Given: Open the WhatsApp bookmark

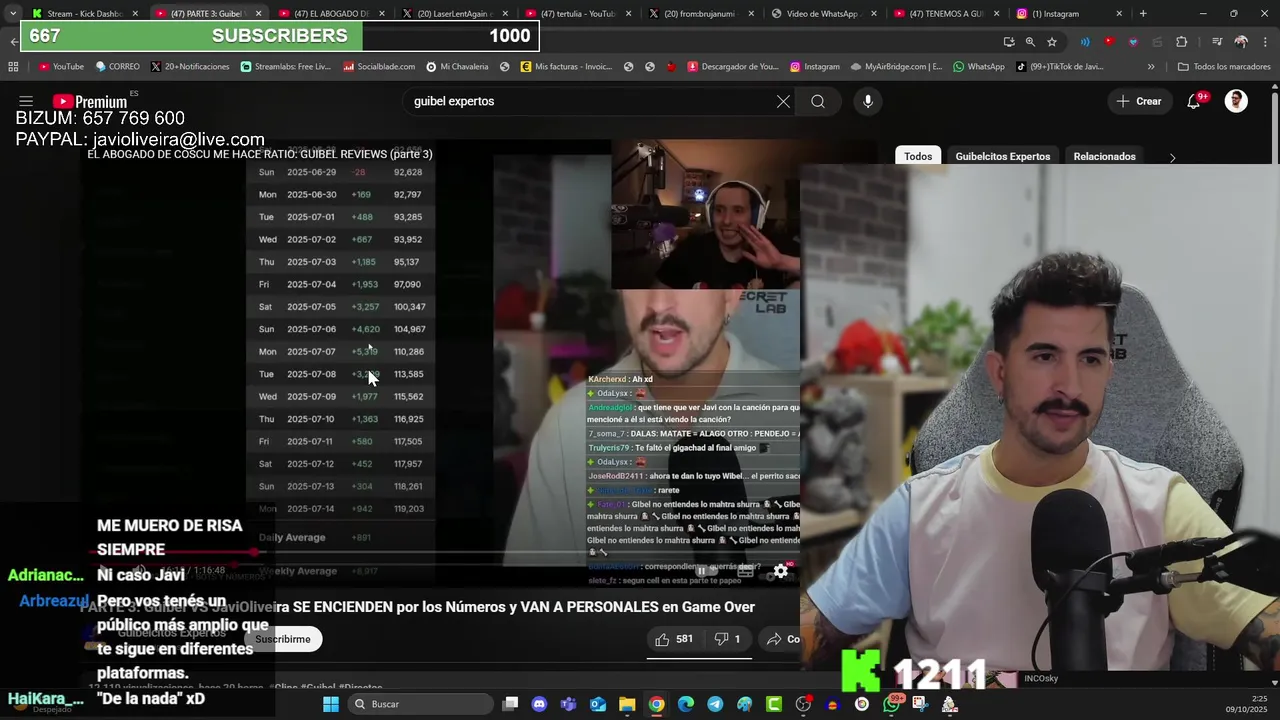Looking at the screenshot, I should point(978,67).
